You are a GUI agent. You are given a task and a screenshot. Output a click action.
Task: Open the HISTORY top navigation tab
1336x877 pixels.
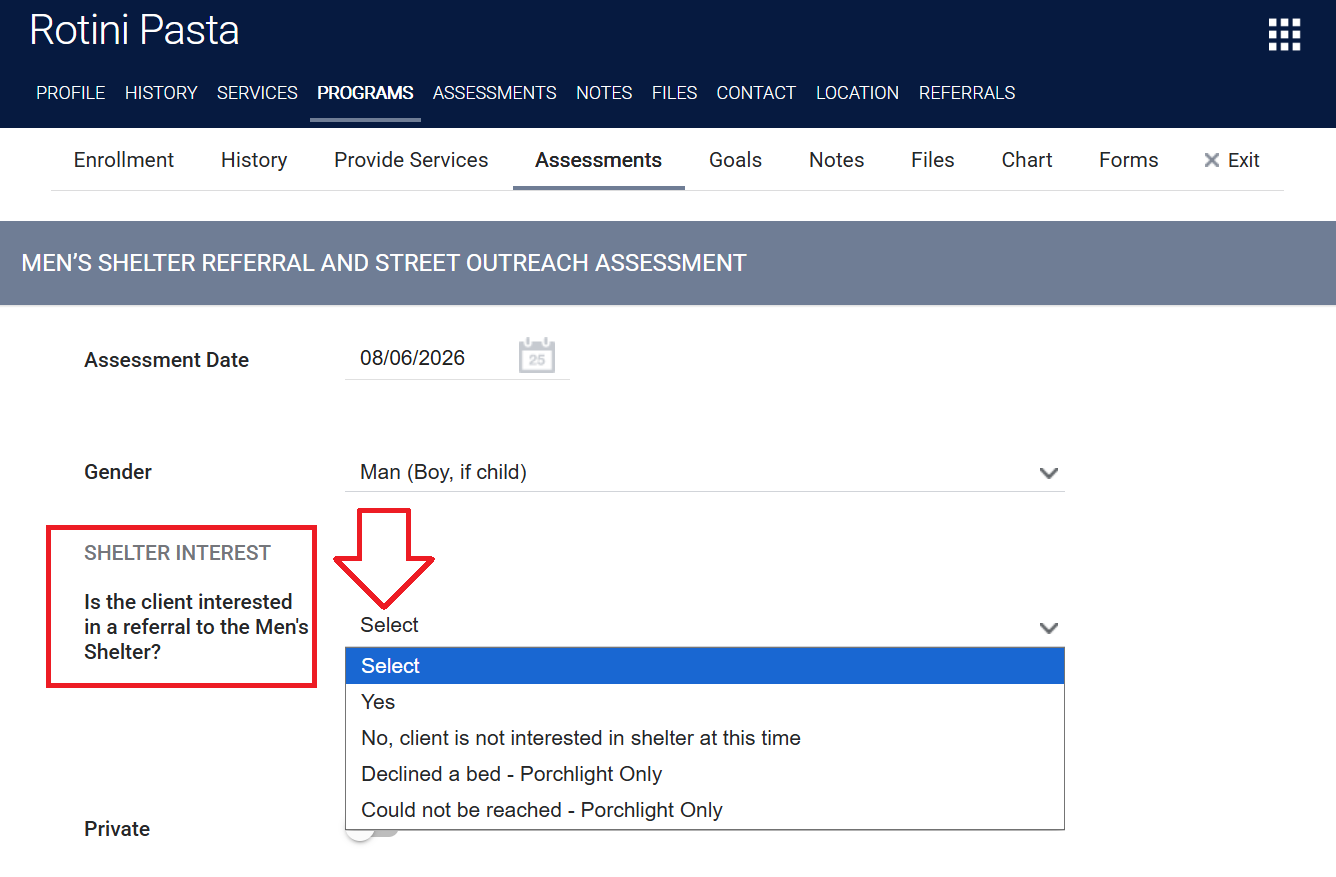(x=161, y=93)
